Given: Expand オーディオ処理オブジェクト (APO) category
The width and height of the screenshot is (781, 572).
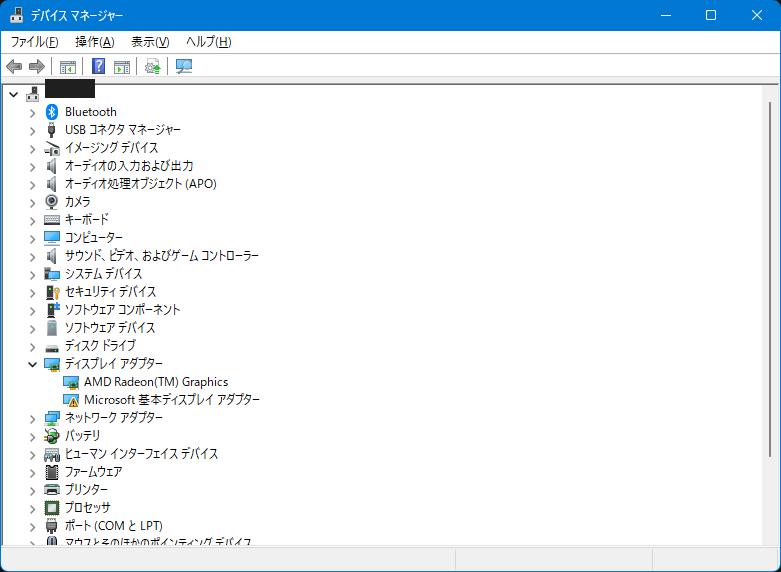Looking at the screenshot, I should point(32,184).
